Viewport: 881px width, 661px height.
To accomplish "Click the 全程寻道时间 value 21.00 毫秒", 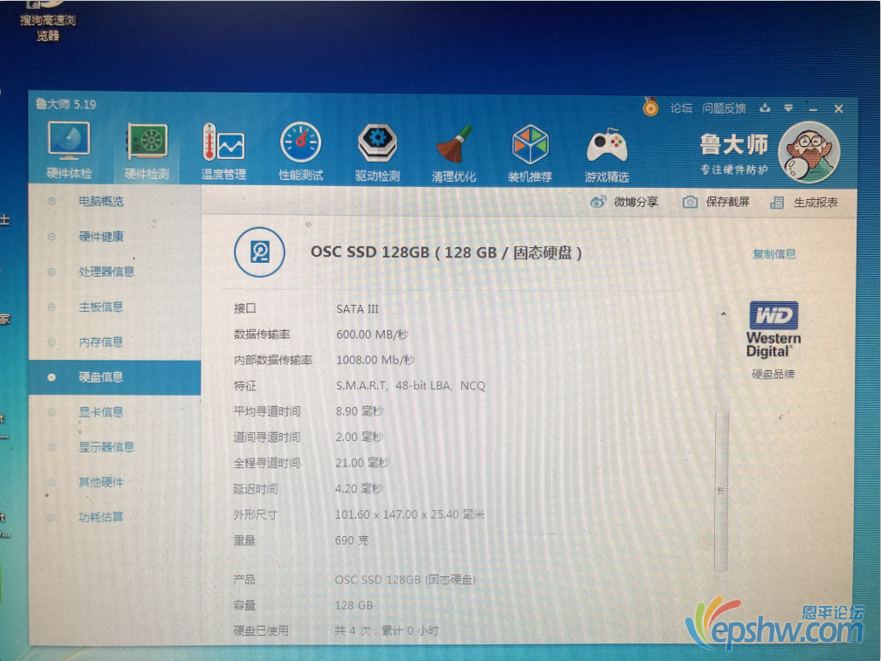I will [x=362, y=463].
